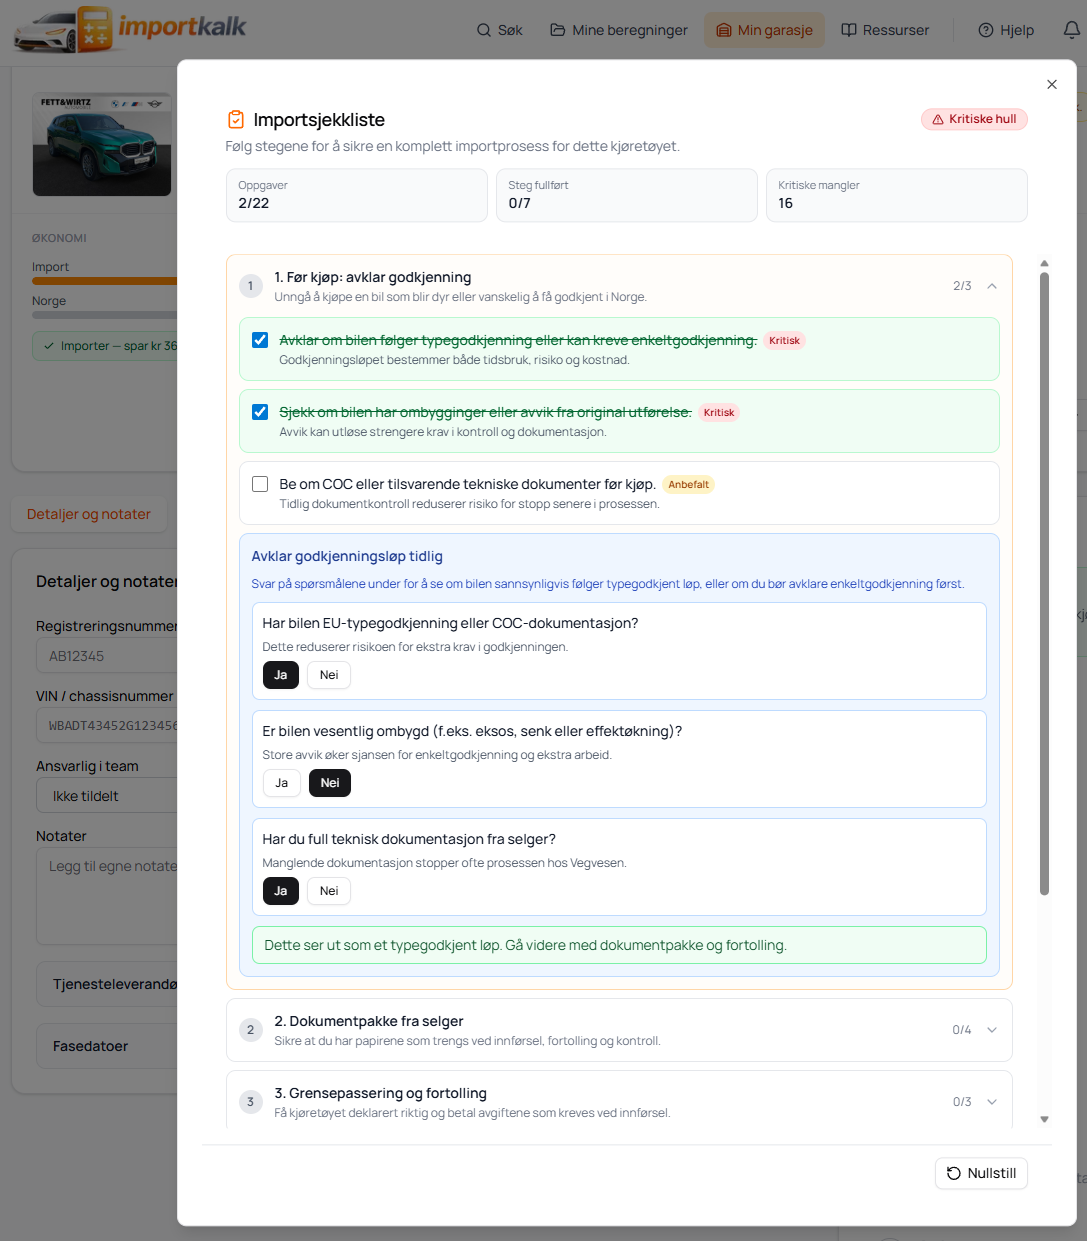Uncheck the ombygginger check task
1087x1241 pixels.
click(260, 412)
